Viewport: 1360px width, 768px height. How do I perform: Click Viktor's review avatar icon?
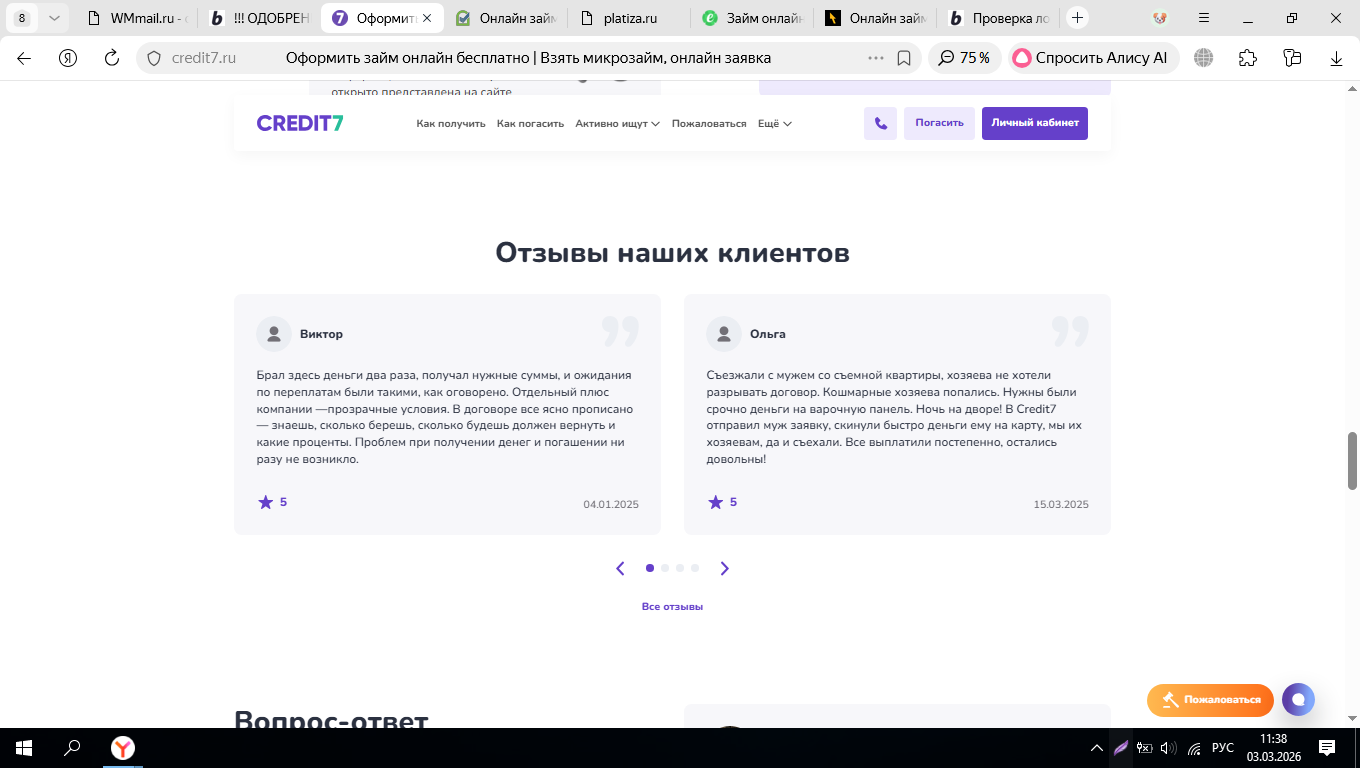pyautogui.click(x=274, y=334)
